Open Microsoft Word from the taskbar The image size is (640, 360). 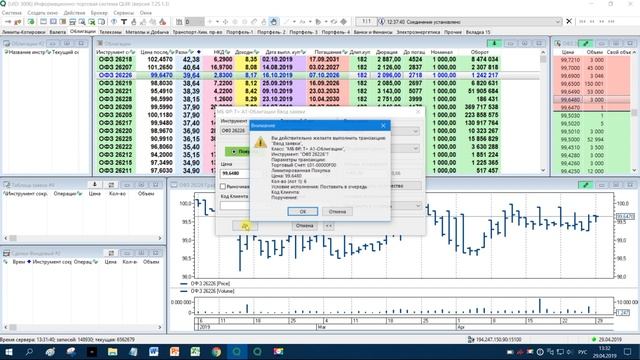click(x=153, y=351)
